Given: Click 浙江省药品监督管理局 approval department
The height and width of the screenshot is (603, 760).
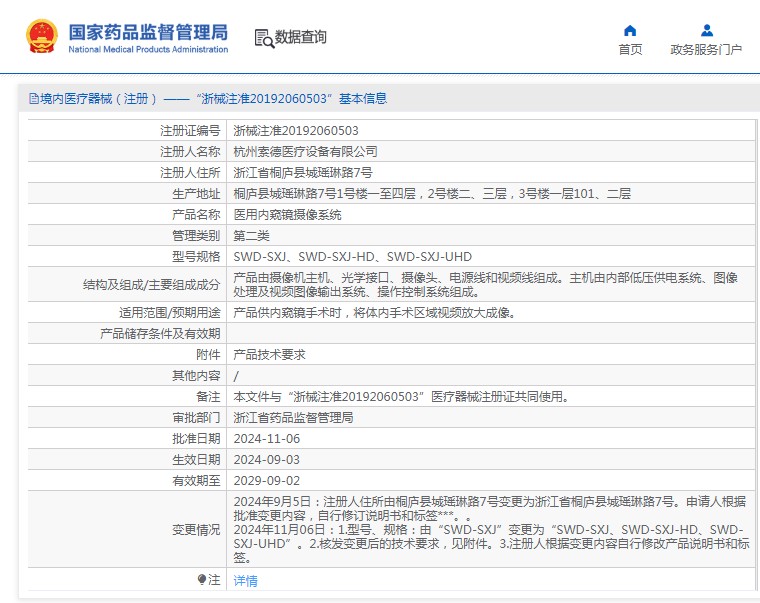Looking at the screenshot, I should (293, 417).
